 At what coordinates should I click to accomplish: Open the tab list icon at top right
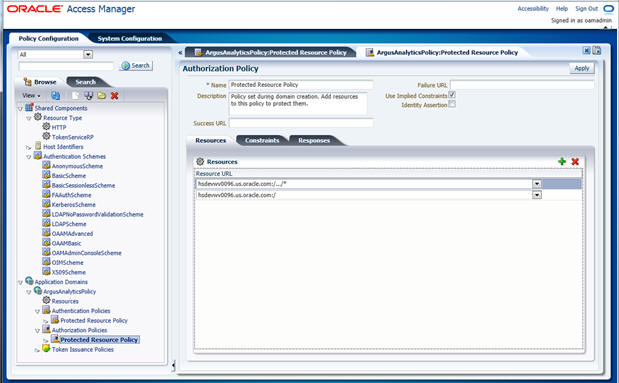coord(597,51)
